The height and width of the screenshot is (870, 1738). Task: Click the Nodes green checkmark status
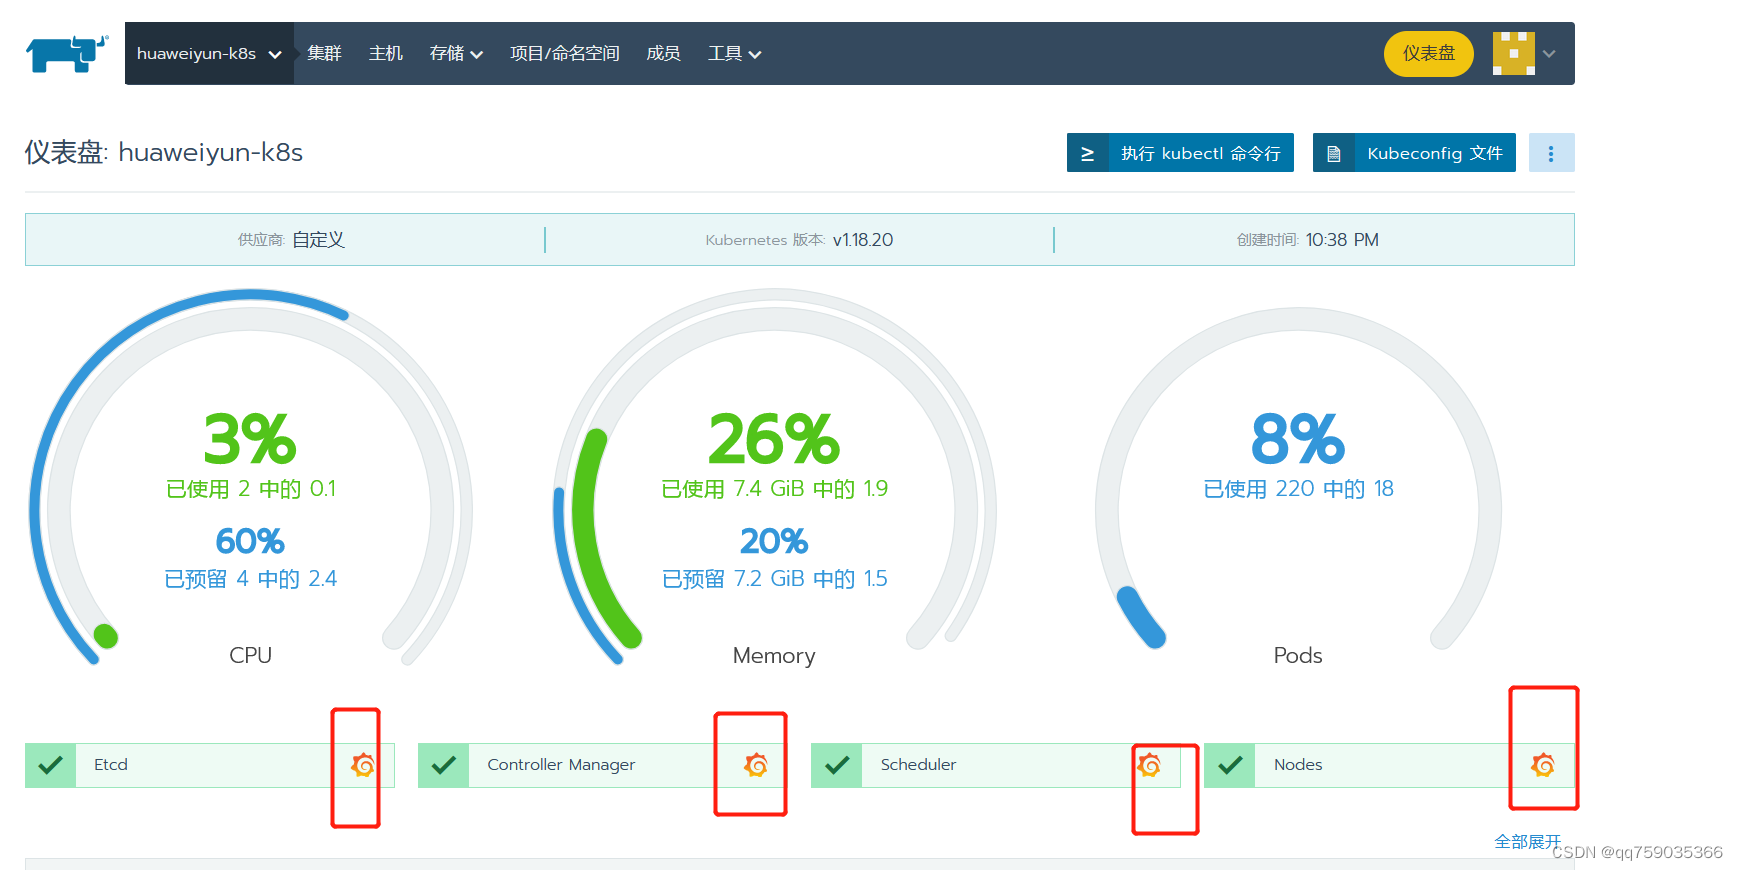click(x=1229, y=765)
